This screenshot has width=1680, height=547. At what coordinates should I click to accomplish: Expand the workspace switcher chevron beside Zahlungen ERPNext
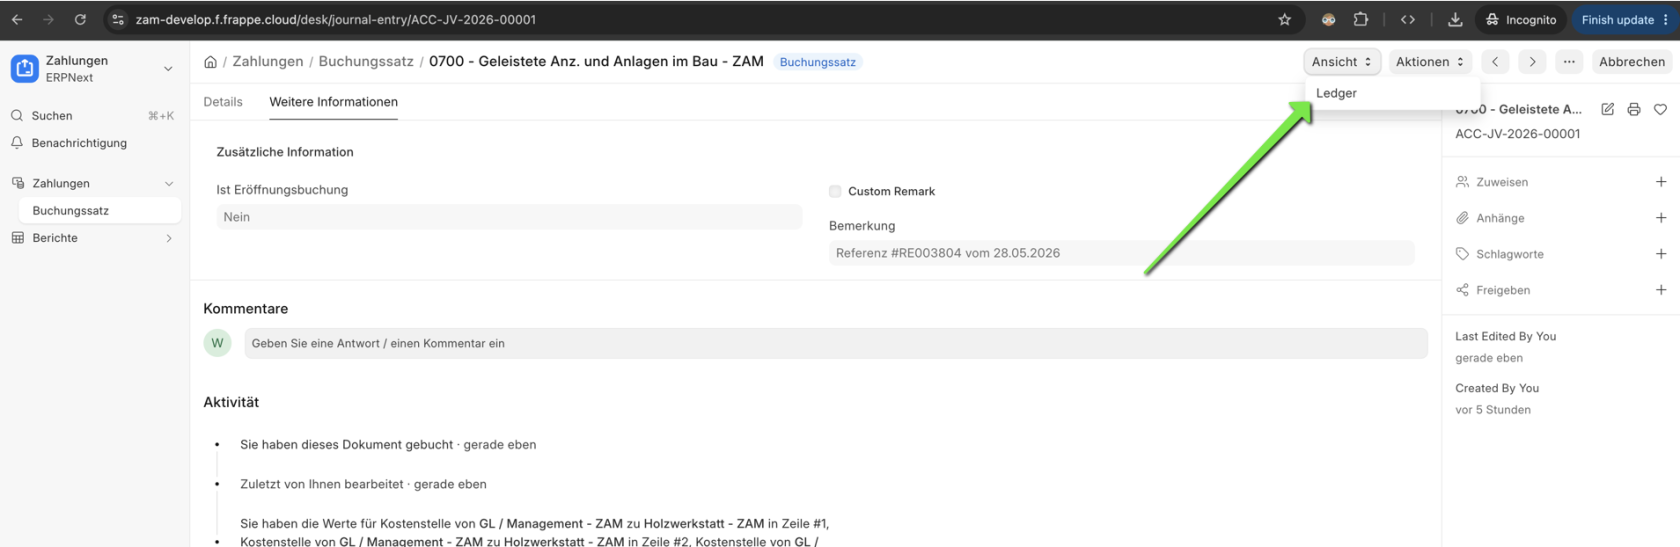[168, 68]
